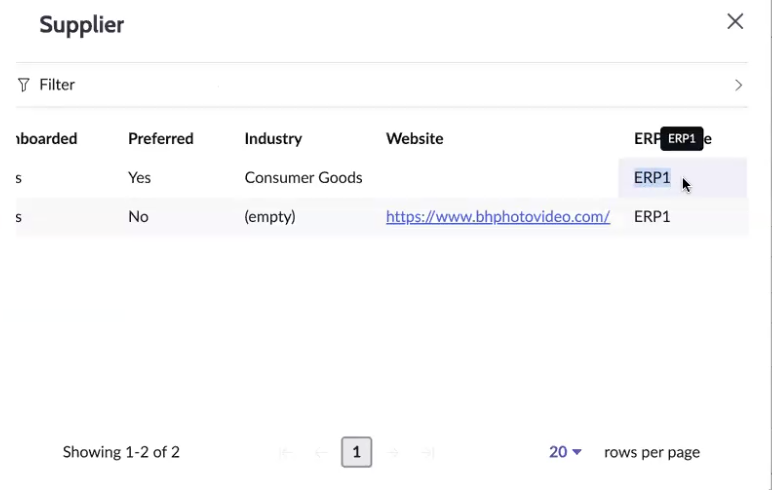Click the Consumer Goods industry cell
Viewport: 776px width, 490px height.
click(303, 178)
